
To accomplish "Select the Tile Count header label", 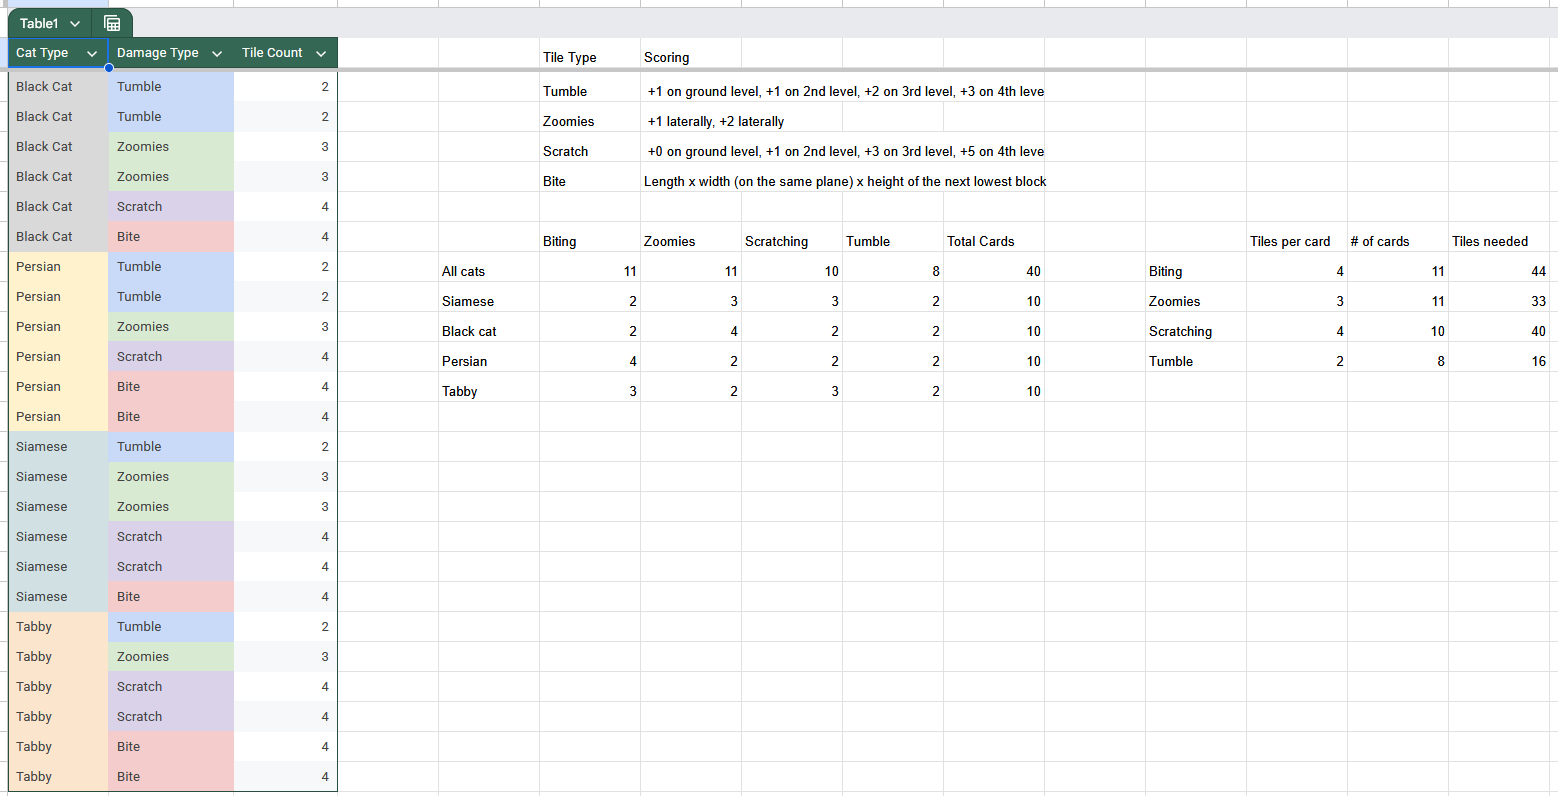I will point(272,53).
